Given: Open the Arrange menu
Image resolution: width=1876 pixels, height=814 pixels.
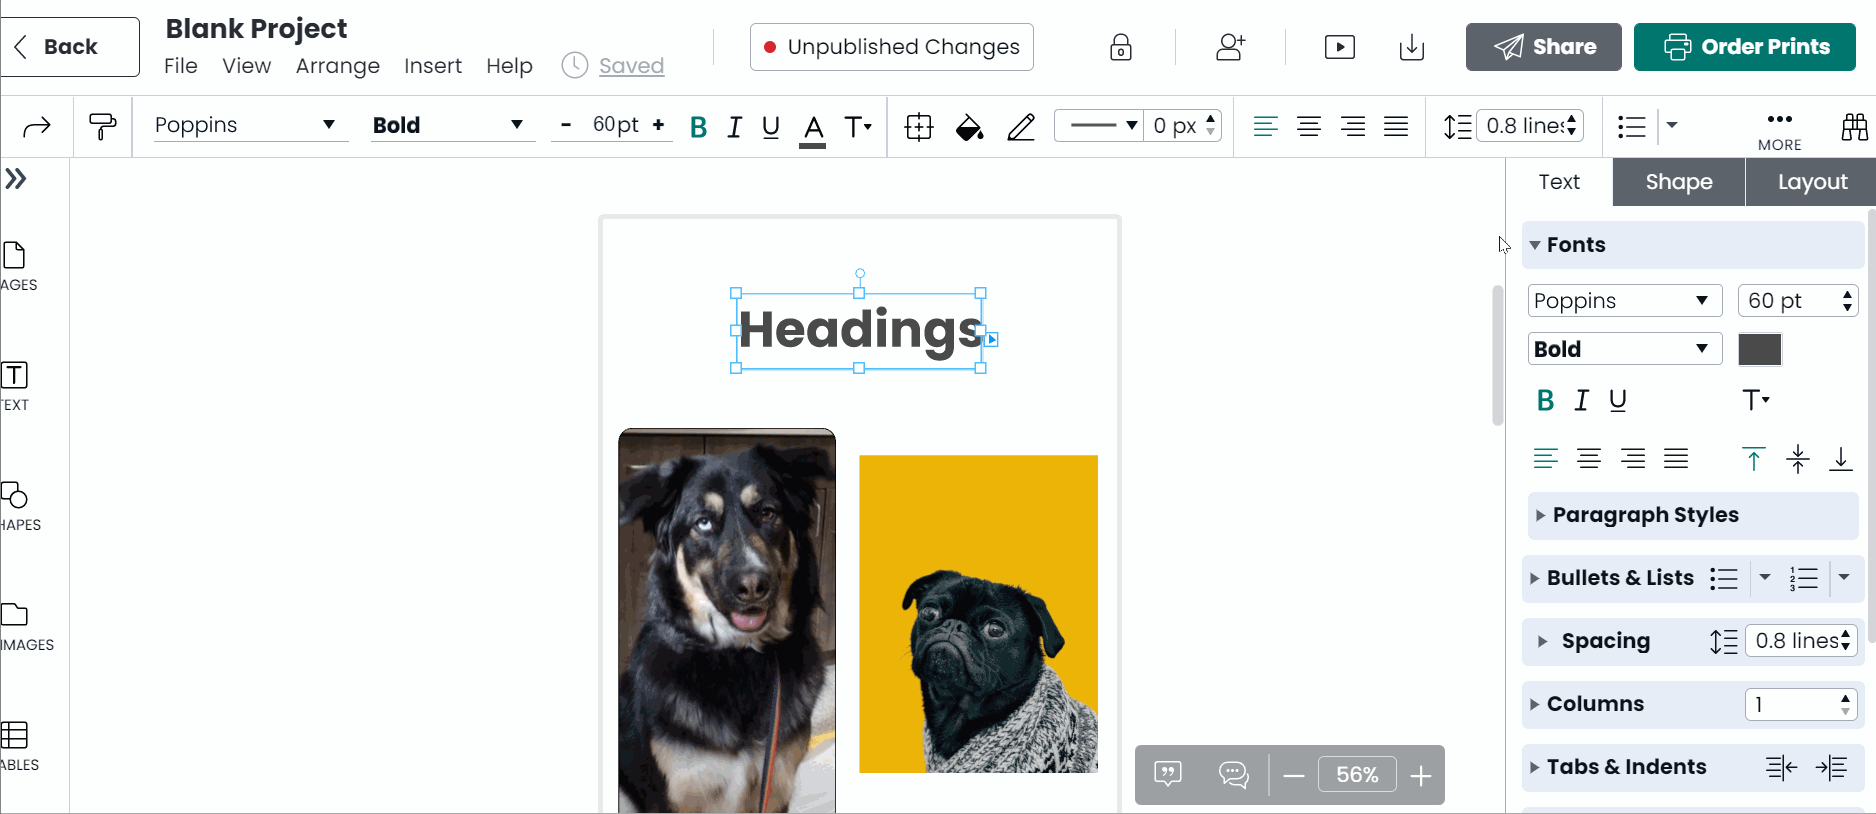Looking at the screenshot, I should coord(337,66).
